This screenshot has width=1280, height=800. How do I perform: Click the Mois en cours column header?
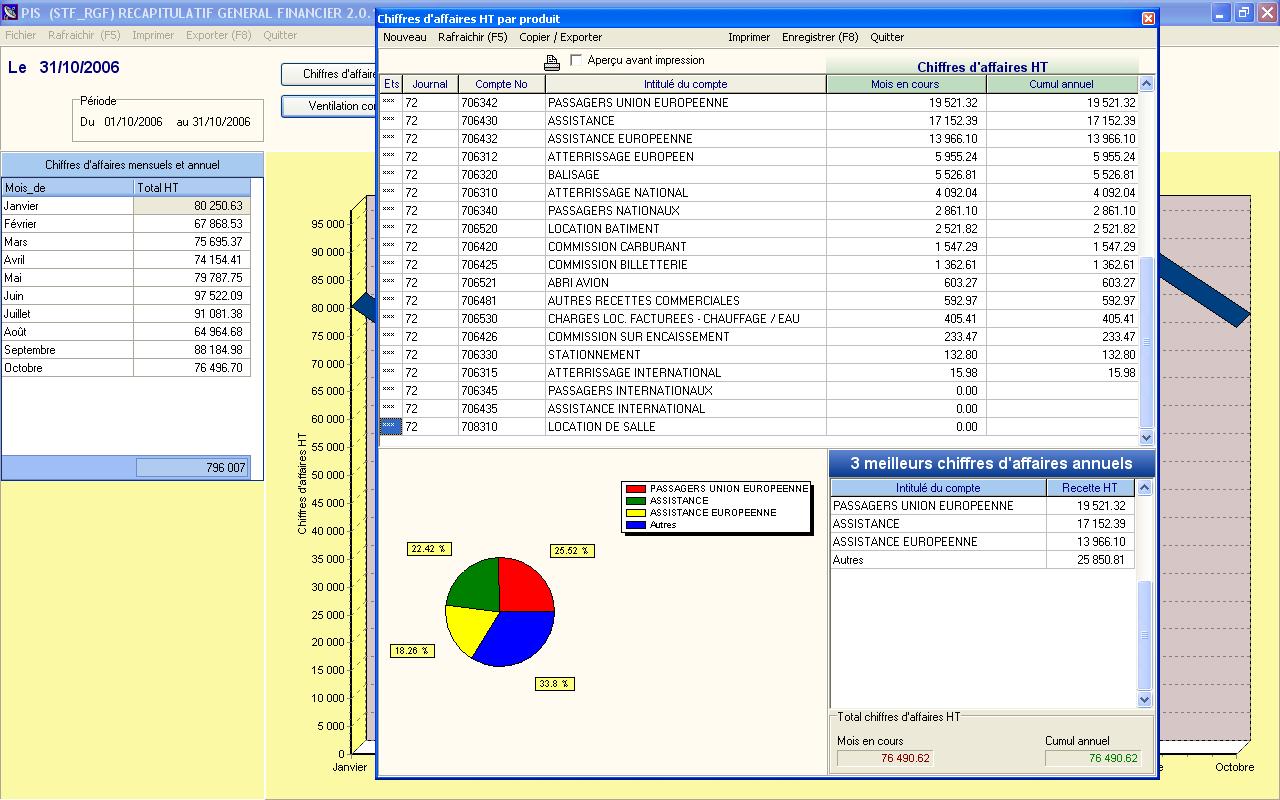click(904, 85)
